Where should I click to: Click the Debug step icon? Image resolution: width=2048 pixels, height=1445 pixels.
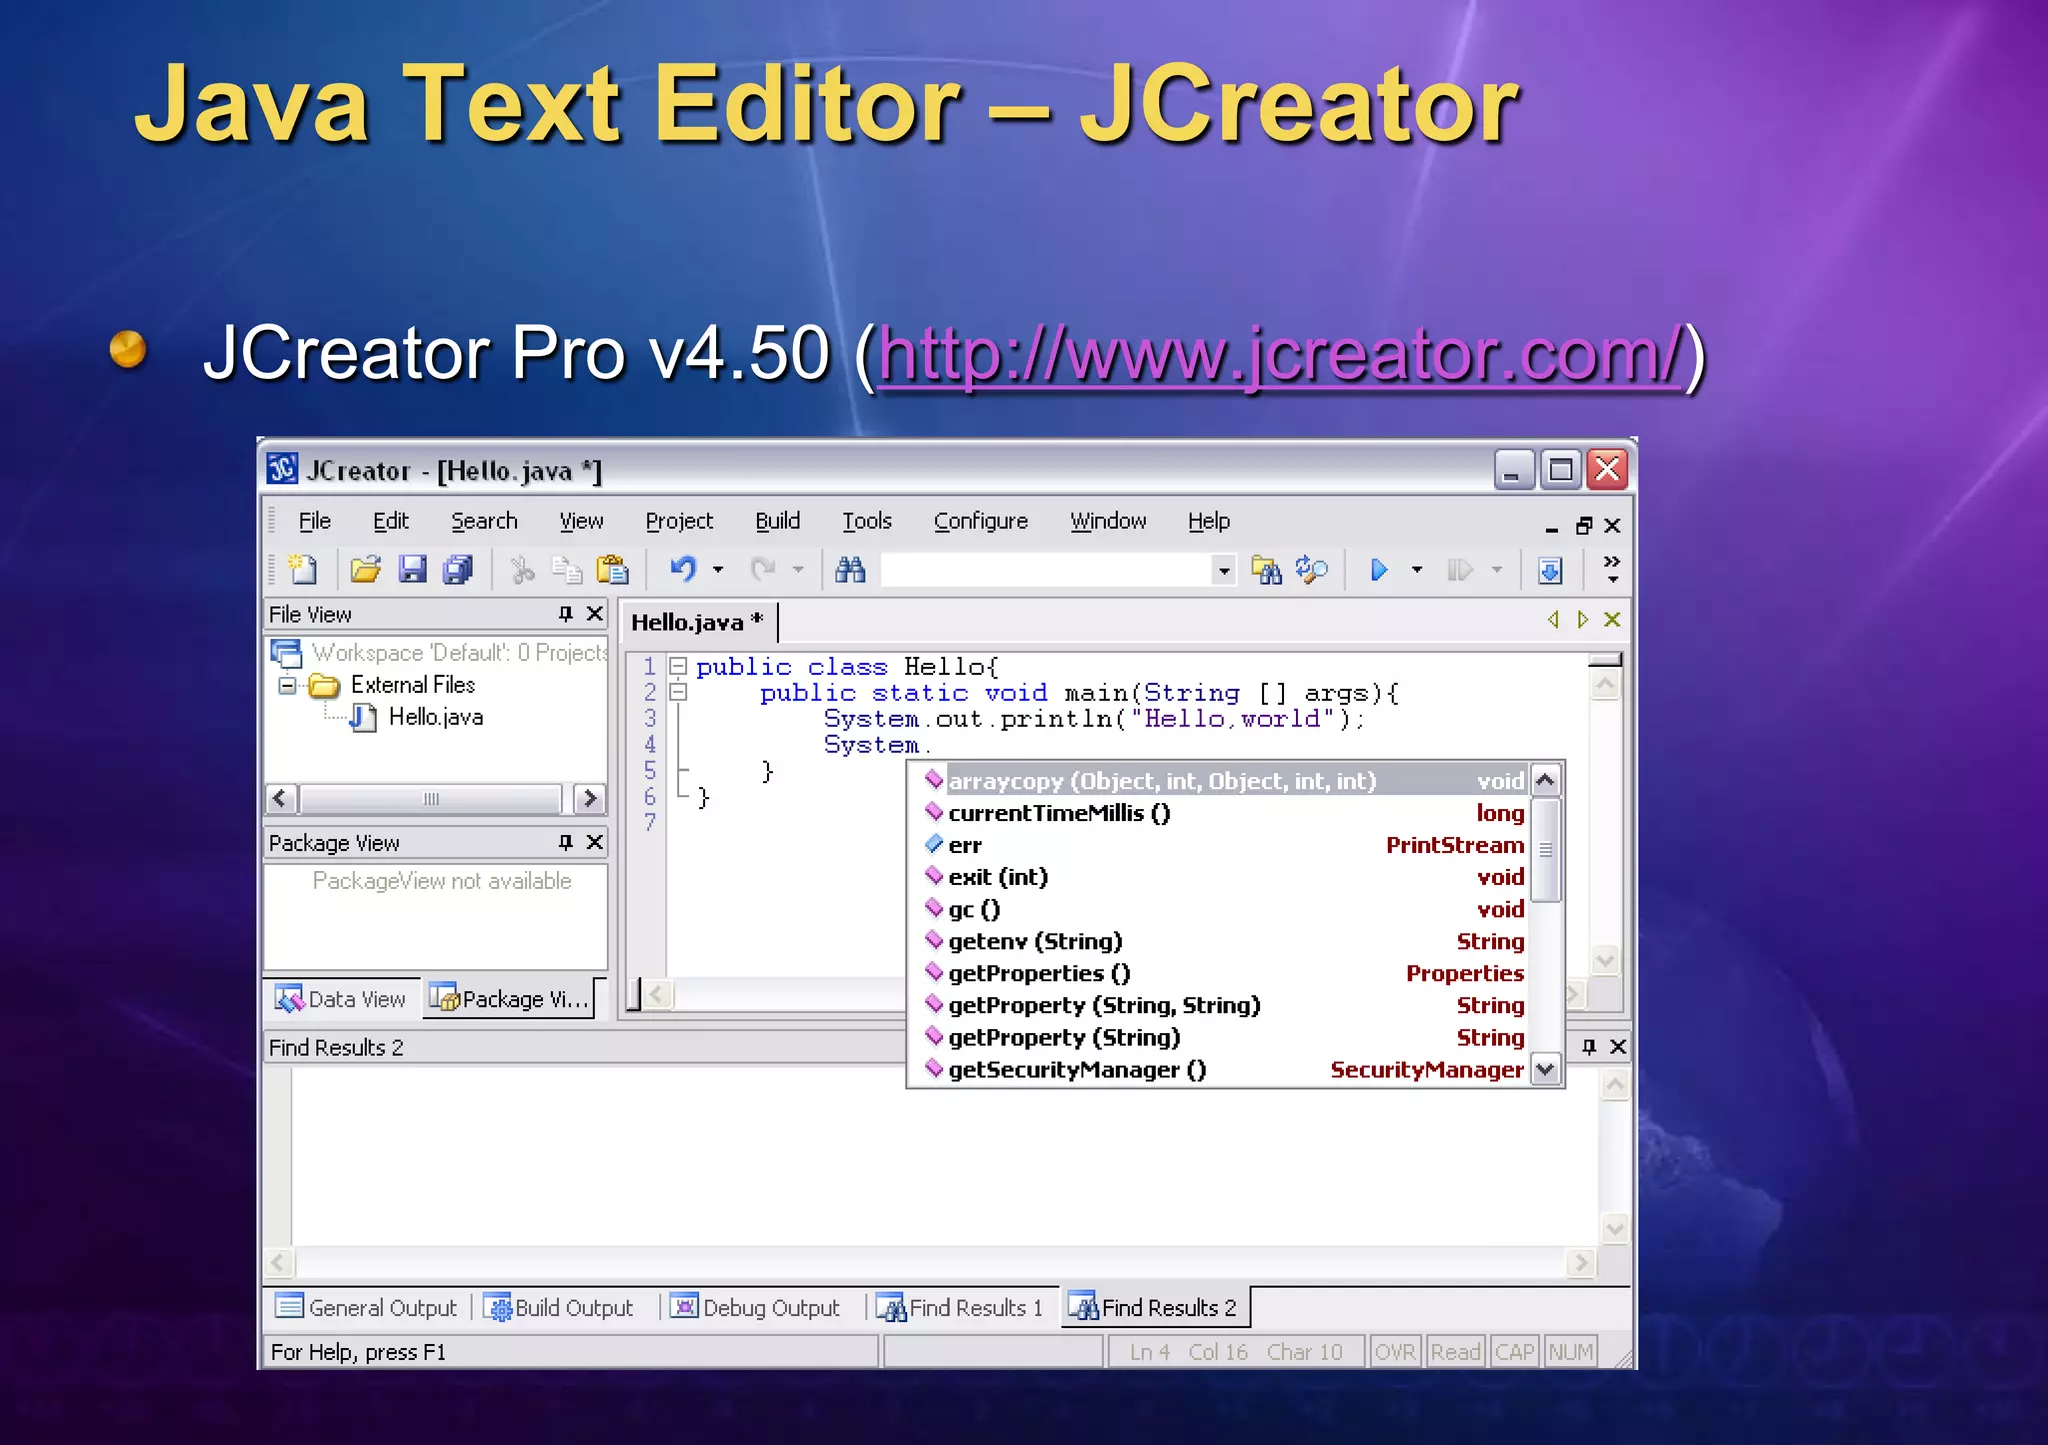pyautogui.click(x=1459, y=570)
